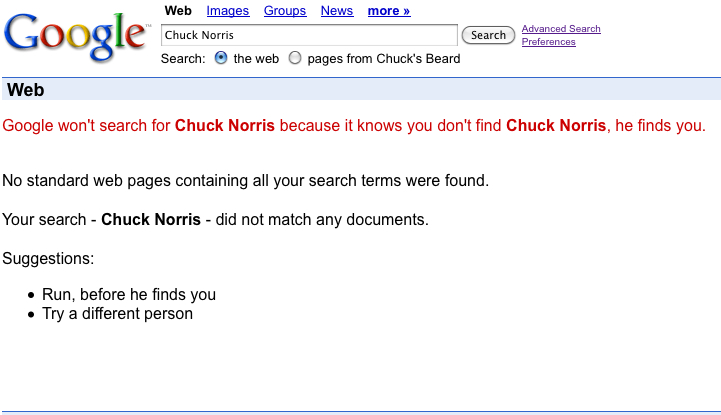
Task: Open the Images tab link
Action: pos(228,11)
